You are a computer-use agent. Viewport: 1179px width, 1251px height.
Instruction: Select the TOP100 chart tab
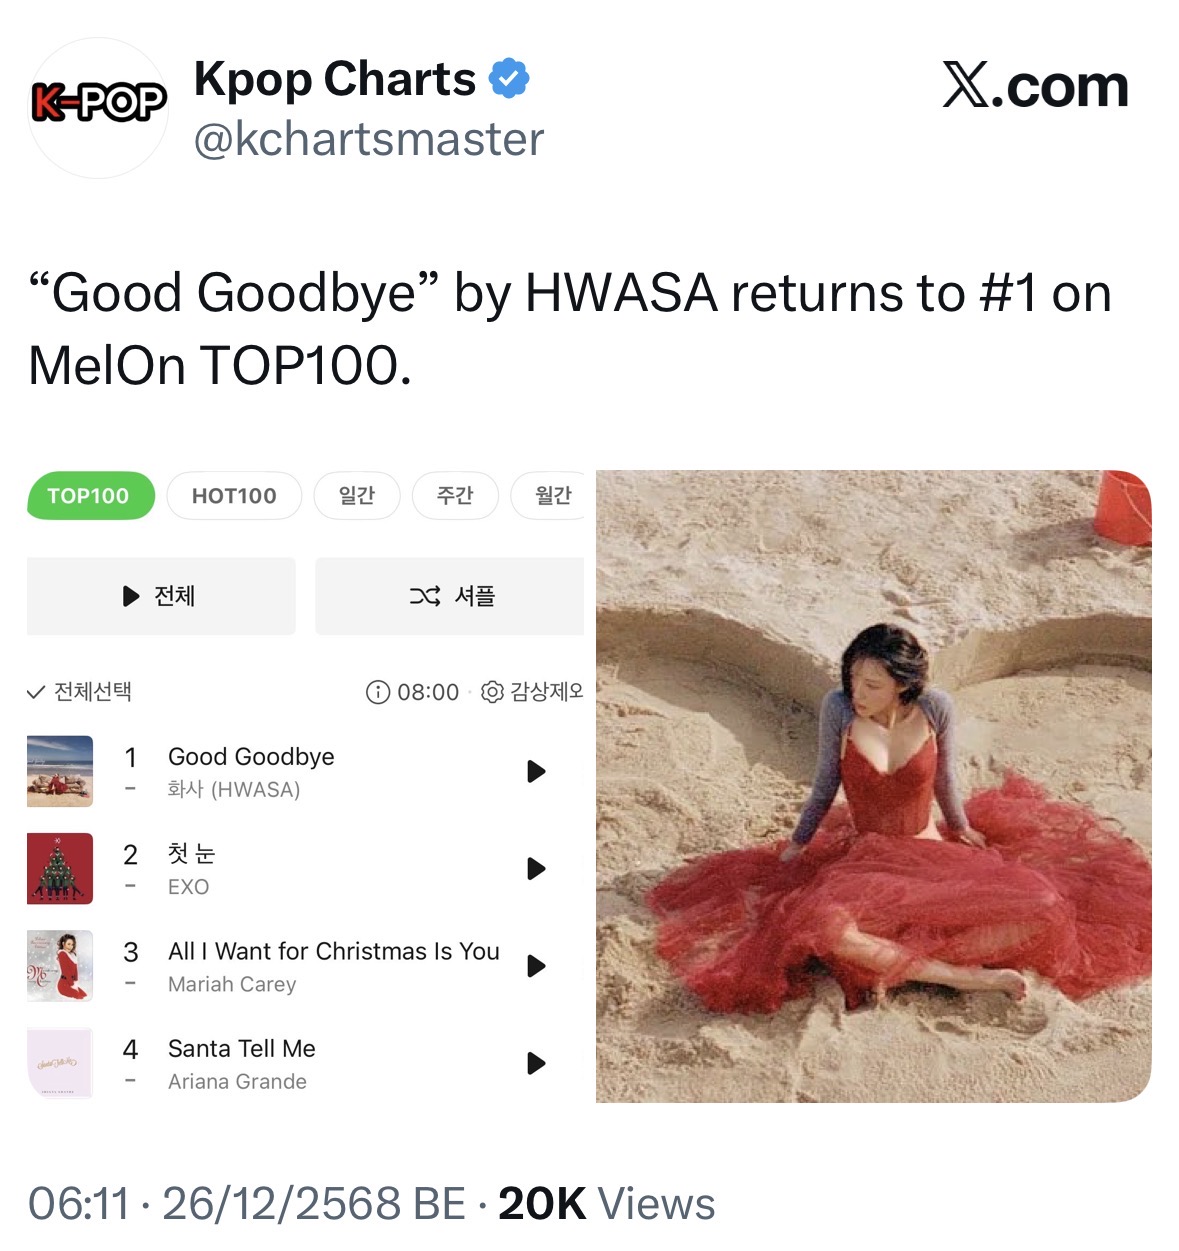tap(90, 496)
